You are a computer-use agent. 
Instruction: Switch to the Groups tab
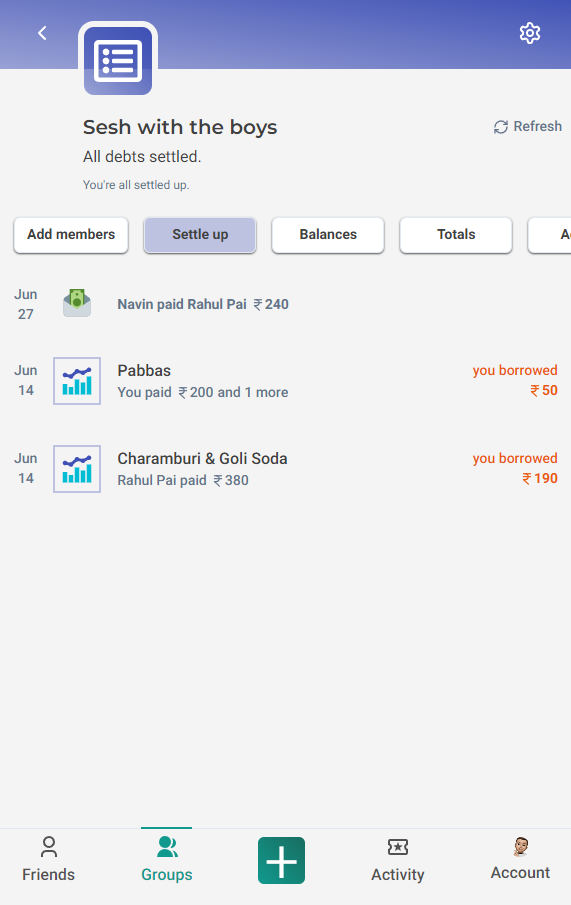point(167,860)
